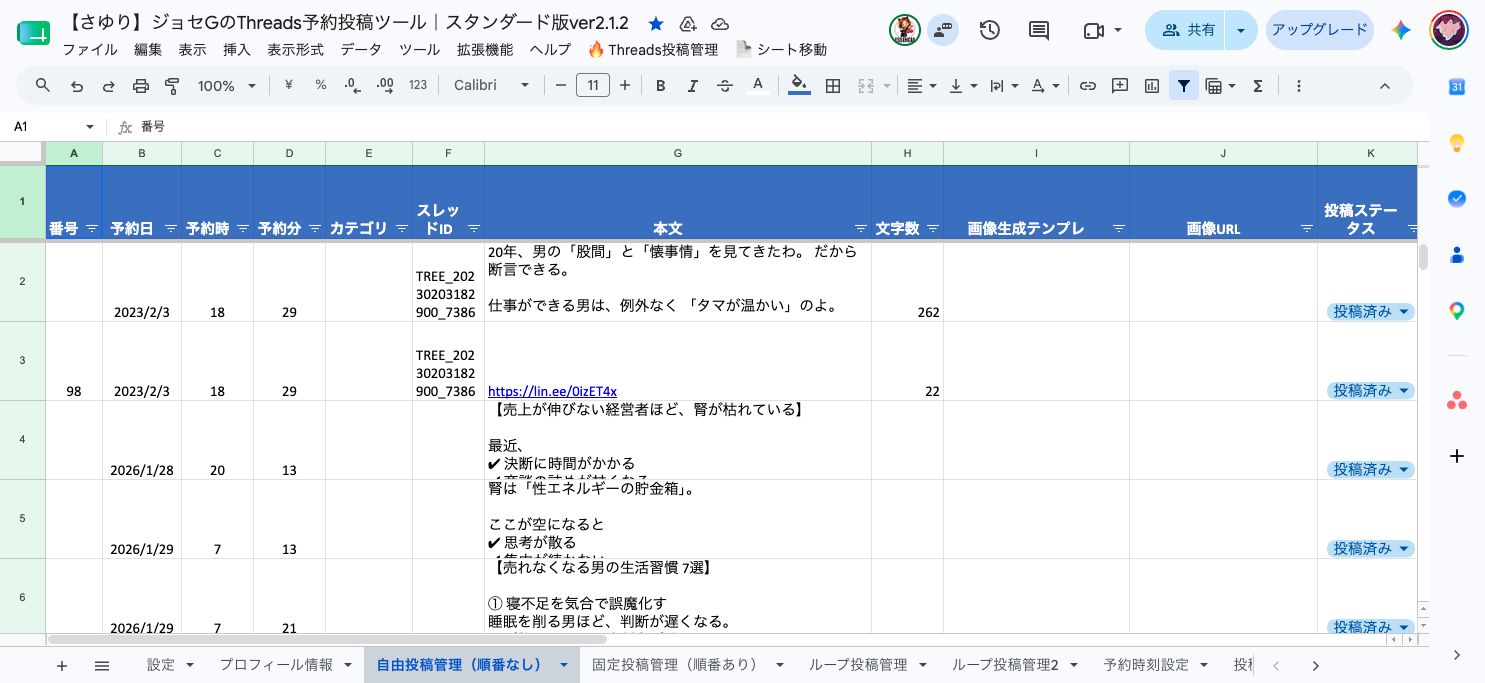
Task: Open the 拡張機能 menu
Action: point(485,49)
